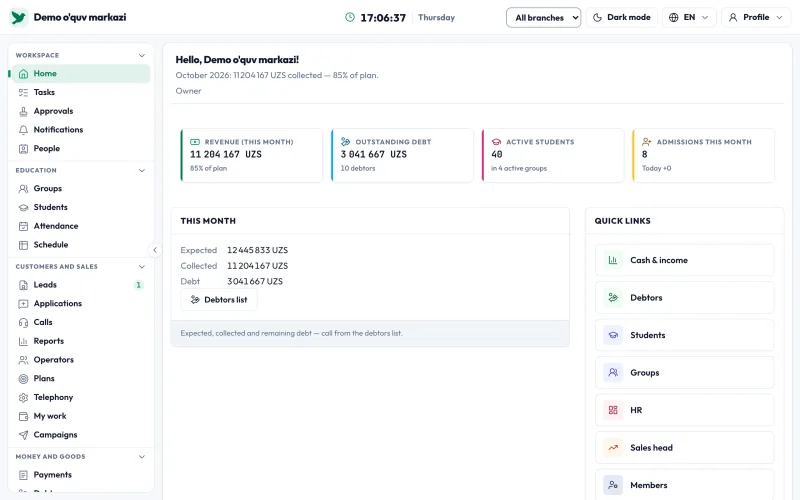The image size is (800, 500).
Task: Open the Debtors list button
Action: [x=219, y=300]
